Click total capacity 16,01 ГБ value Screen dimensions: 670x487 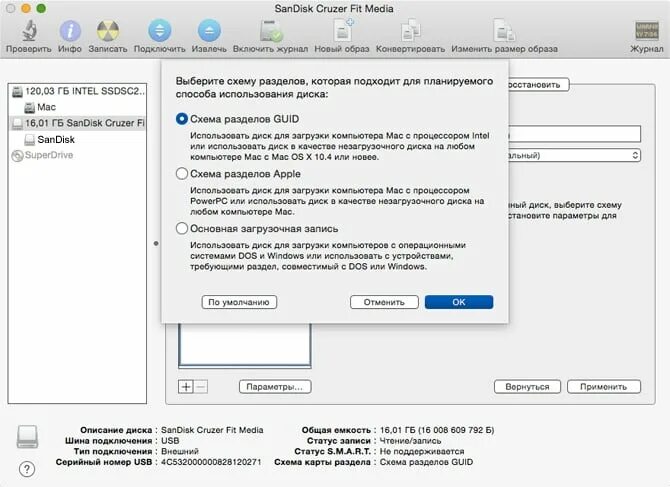[x=437, y=430]
